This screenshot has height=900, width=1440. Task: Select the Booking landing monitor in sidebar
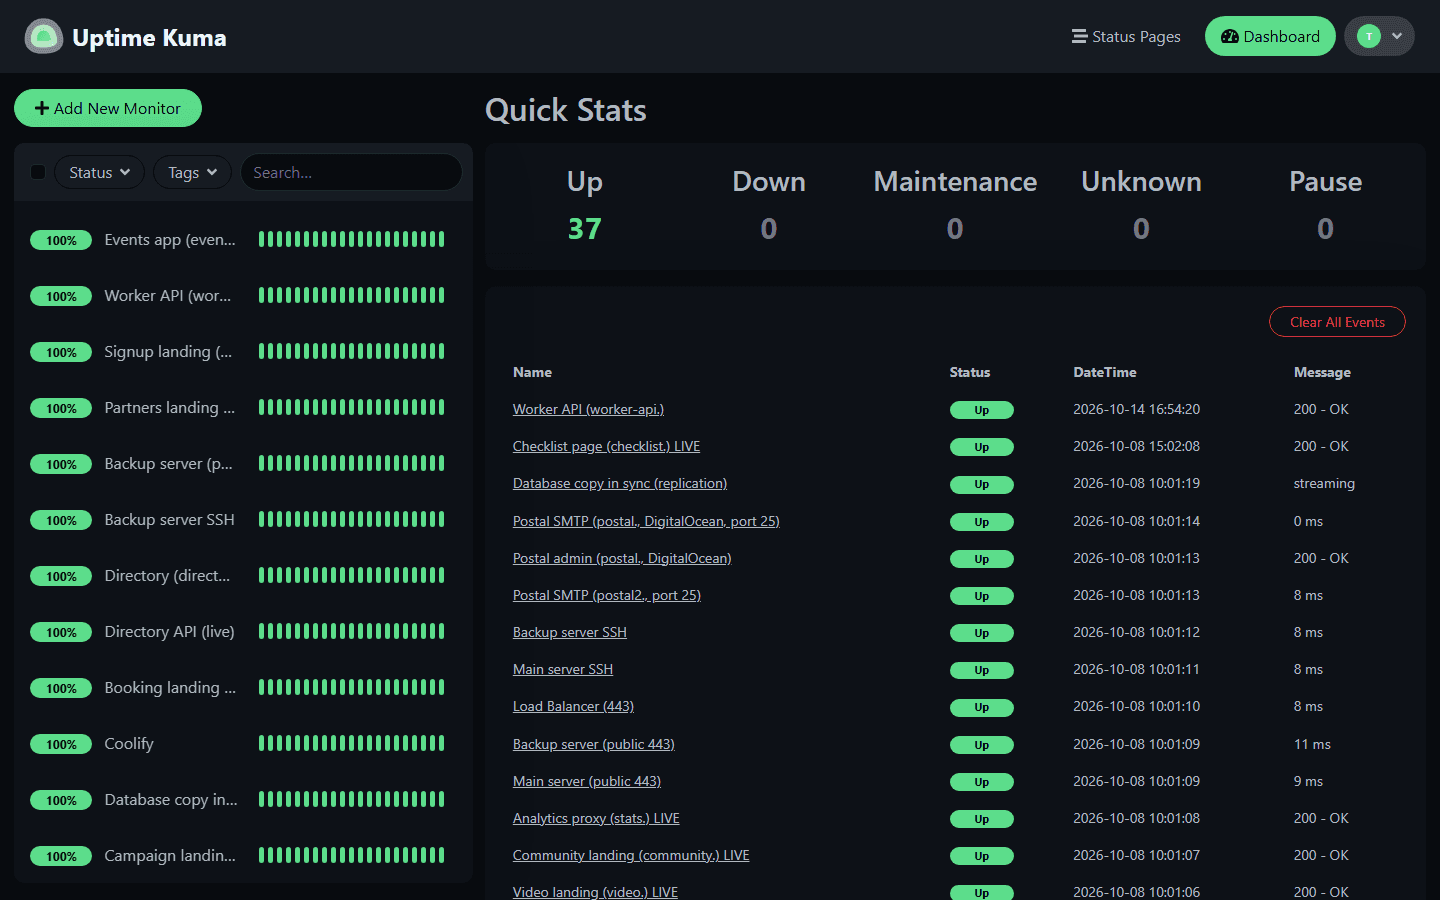[x=243, y=688]
